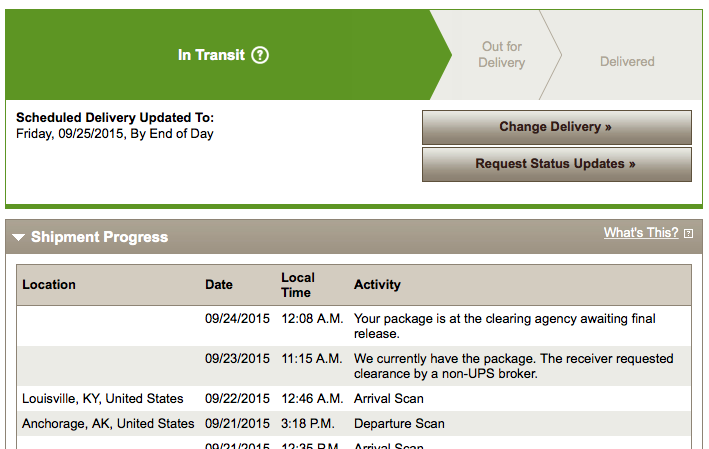
Task: Collapse the Shipment Progress section triangle
Action: click(x=19, y=237)
